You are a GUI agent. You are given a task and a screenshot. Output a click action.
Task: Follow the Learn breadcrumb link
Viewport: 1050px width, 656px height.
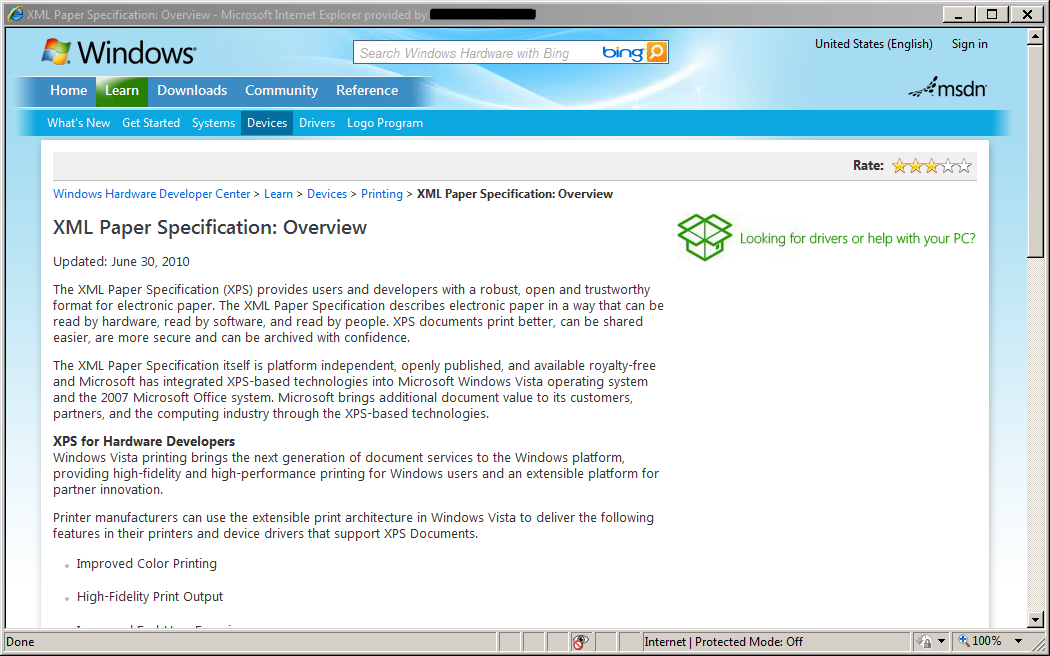278,194
